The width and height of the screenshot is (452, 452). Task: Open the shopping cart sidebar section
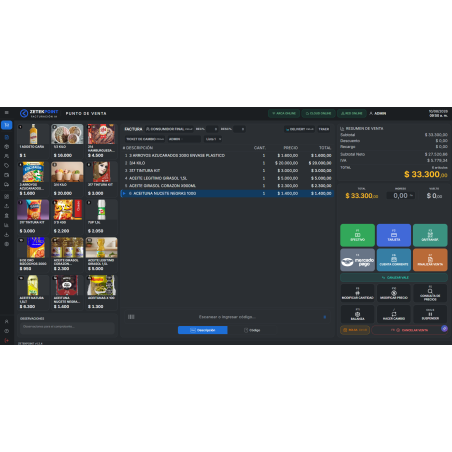click(x=7, y=125)
